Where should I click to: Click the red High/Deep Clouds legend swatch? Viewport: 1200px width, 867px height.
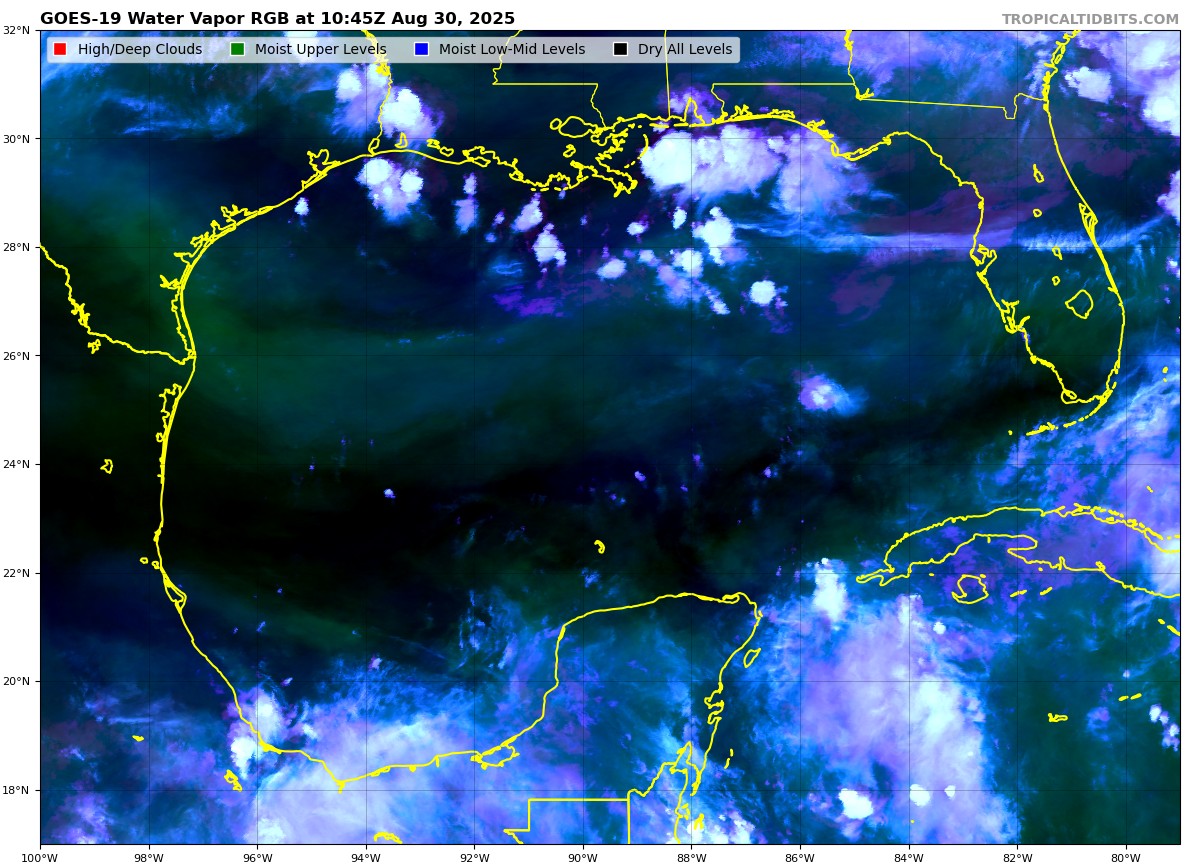[x=60, y=49]
